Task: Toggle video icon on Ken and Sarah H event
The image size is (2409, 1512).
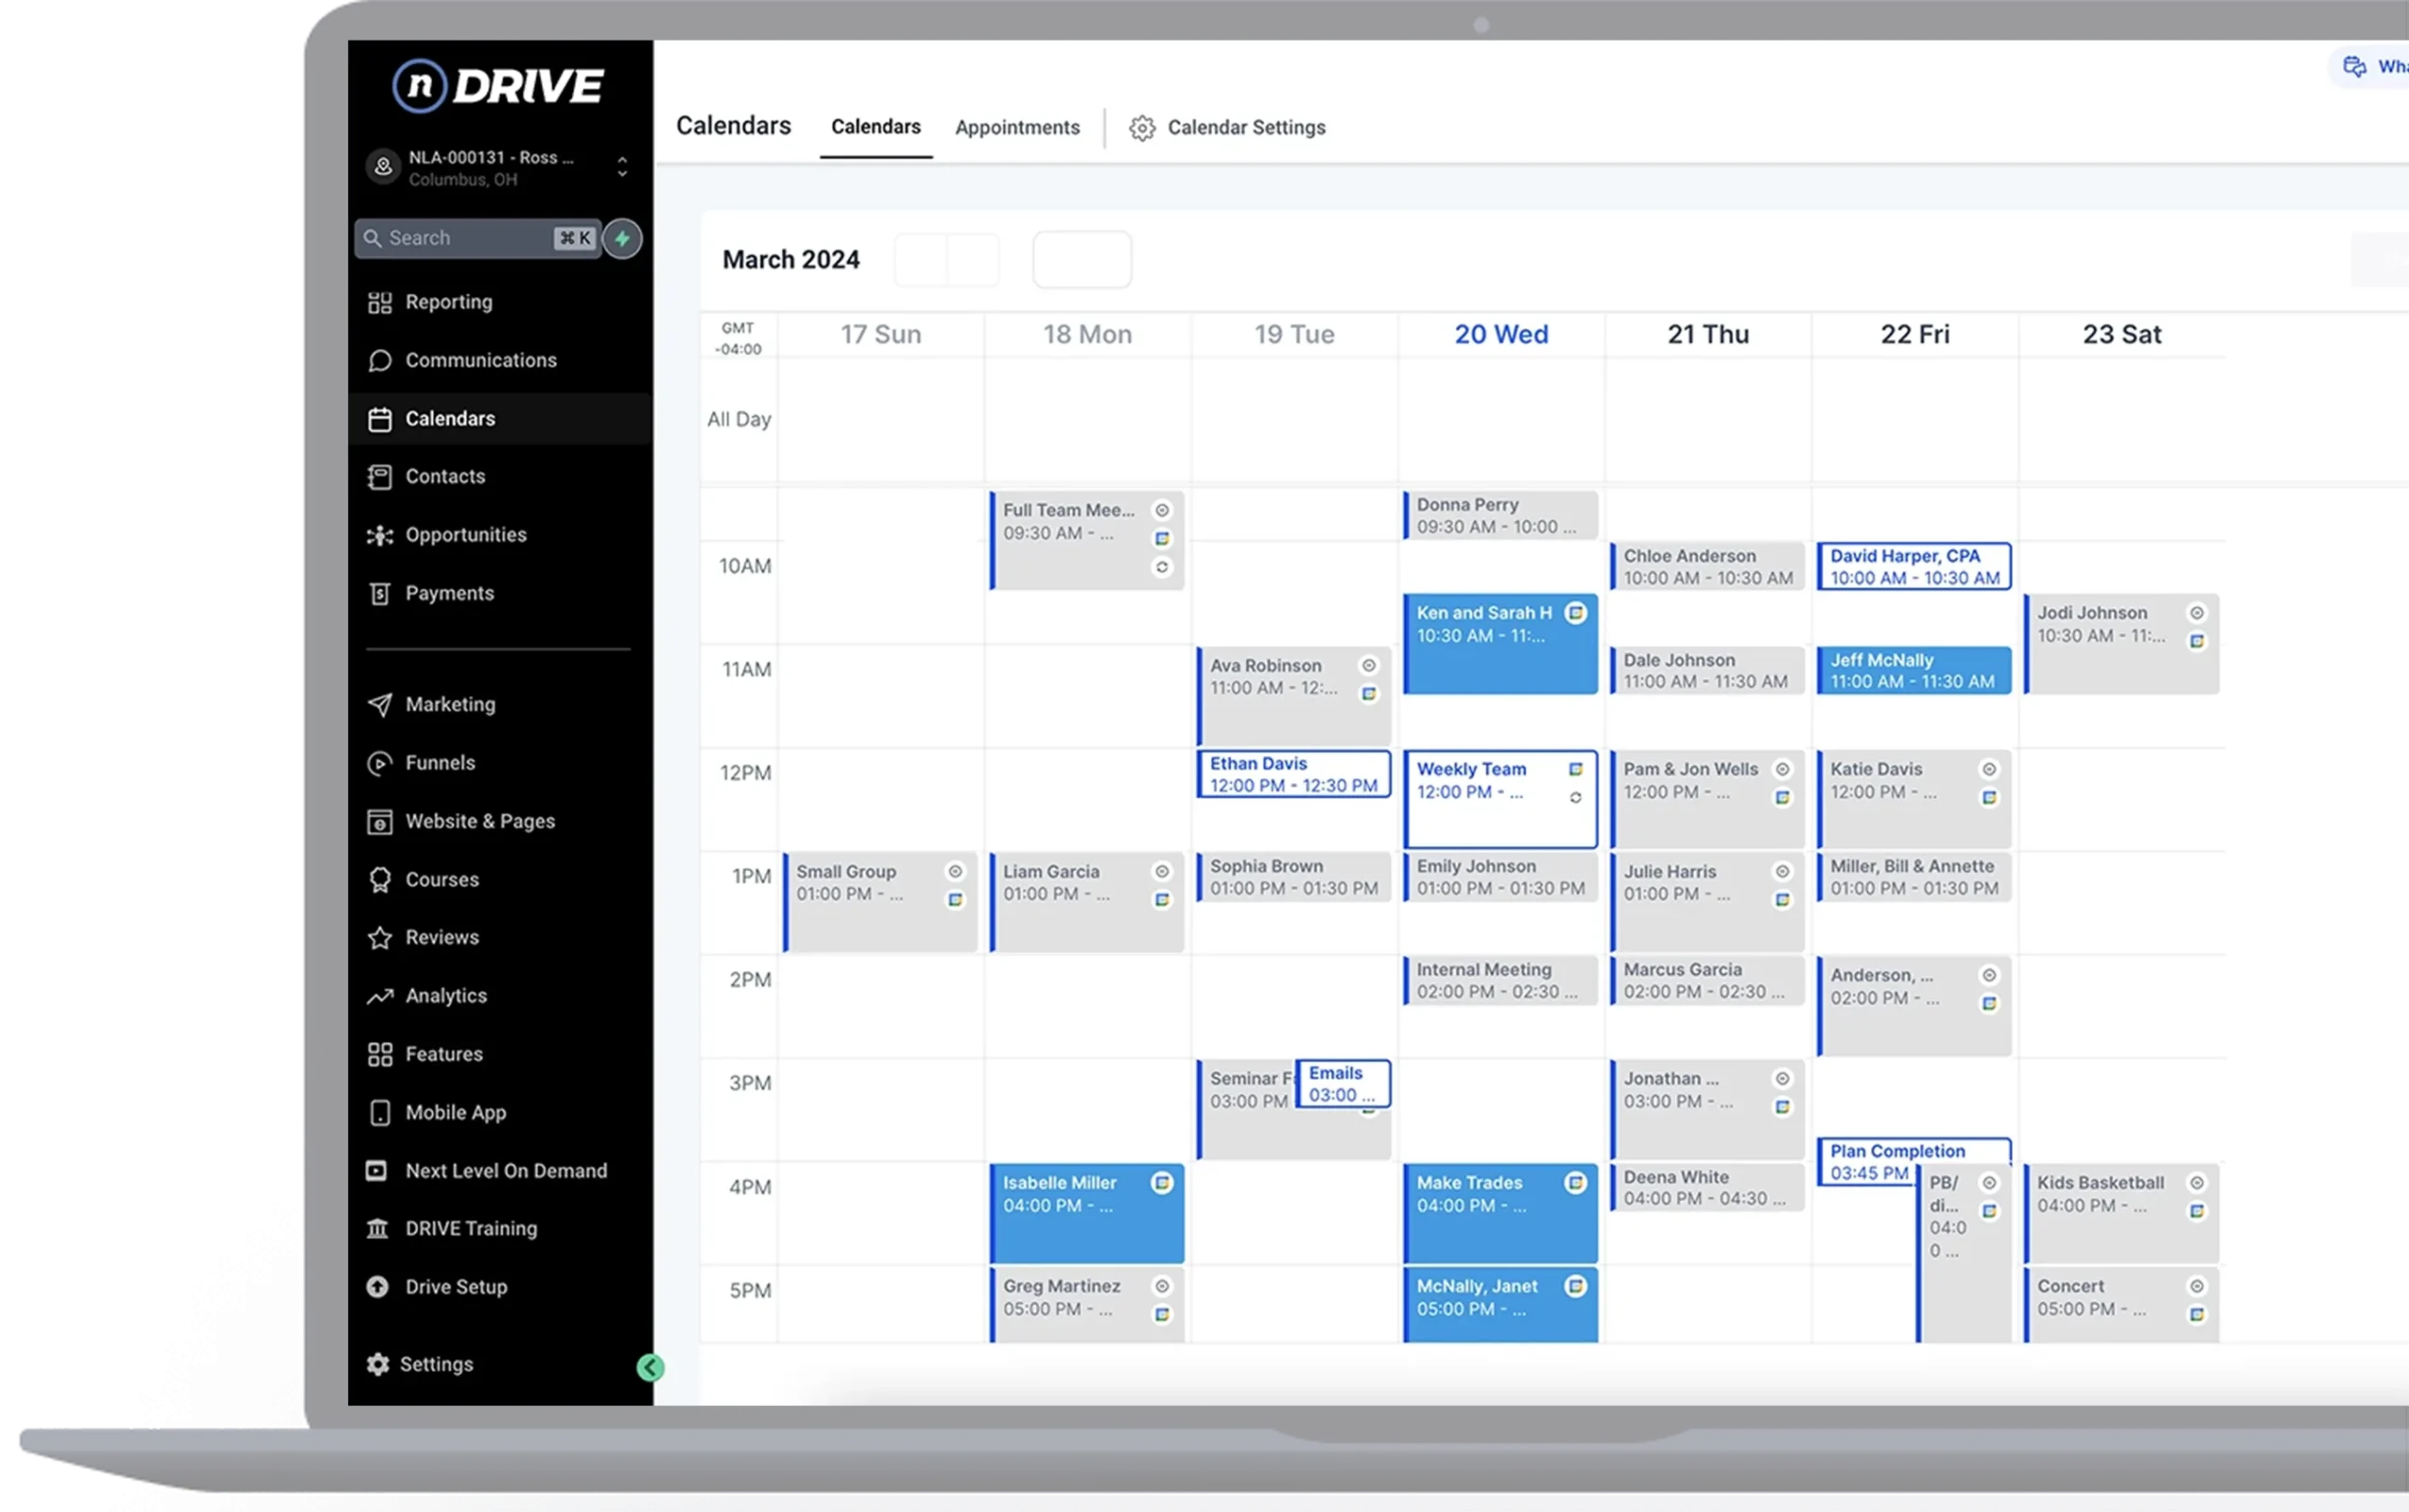Action: point(1576,612)
